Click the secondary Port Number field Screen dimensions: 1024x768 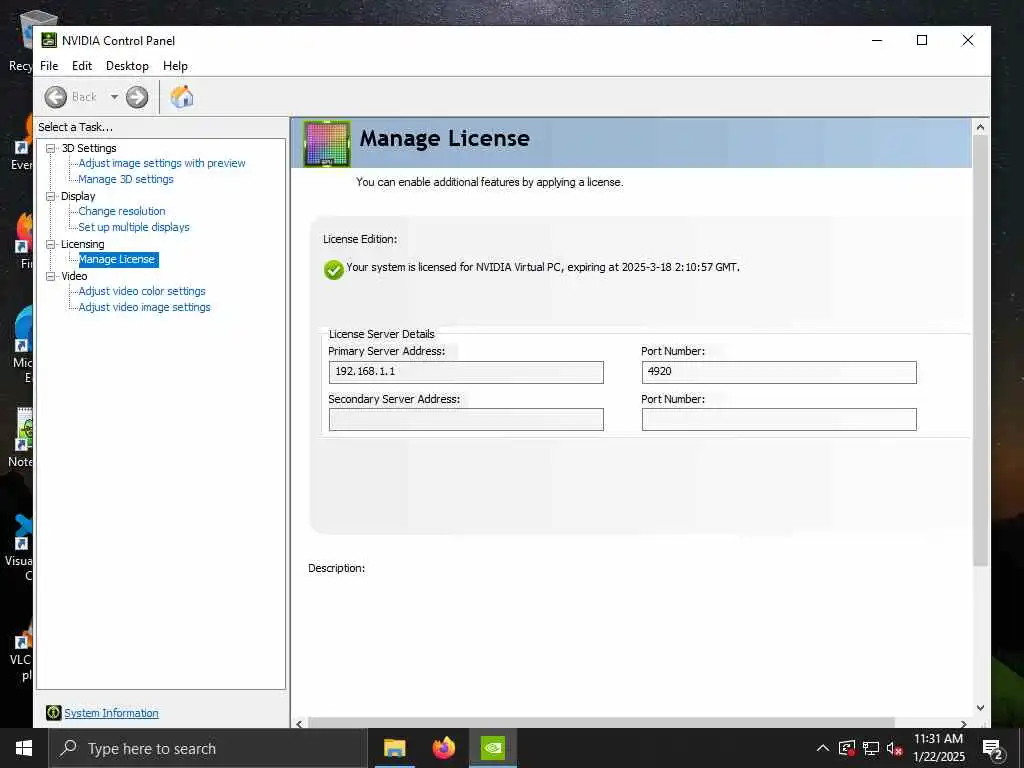click(x=779, y=419)
